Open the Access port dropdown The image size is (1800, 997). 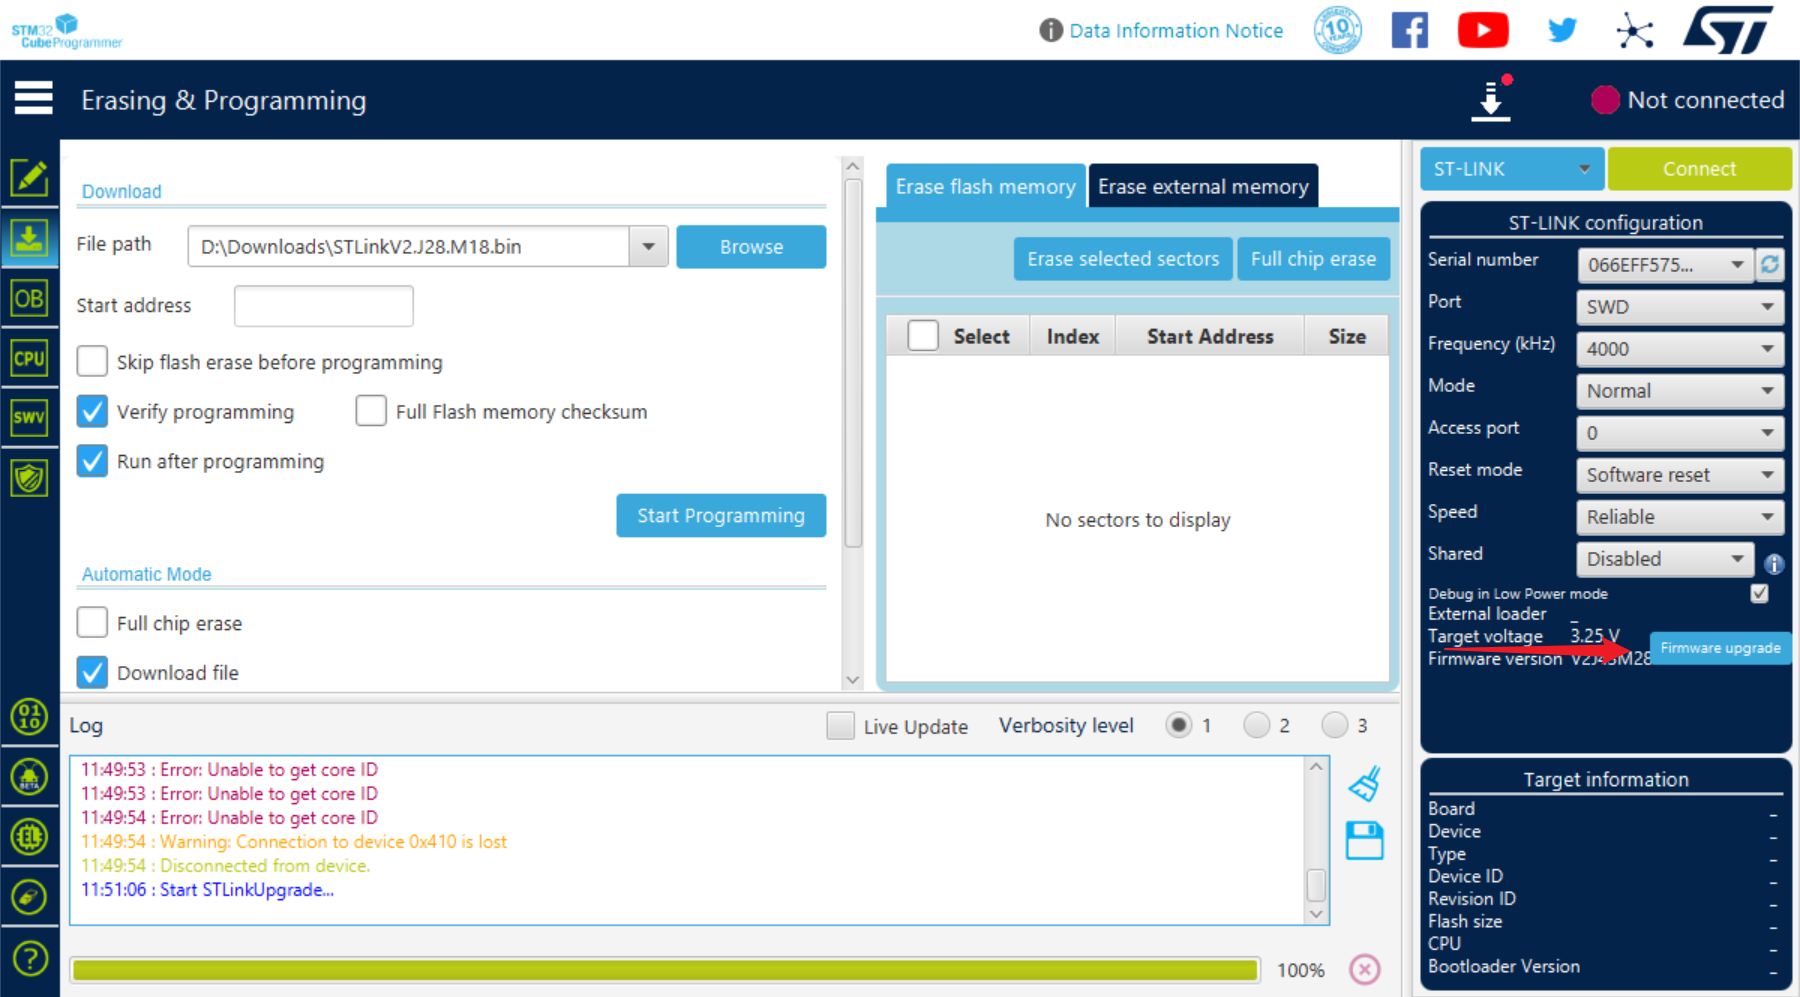[1680, 432]
